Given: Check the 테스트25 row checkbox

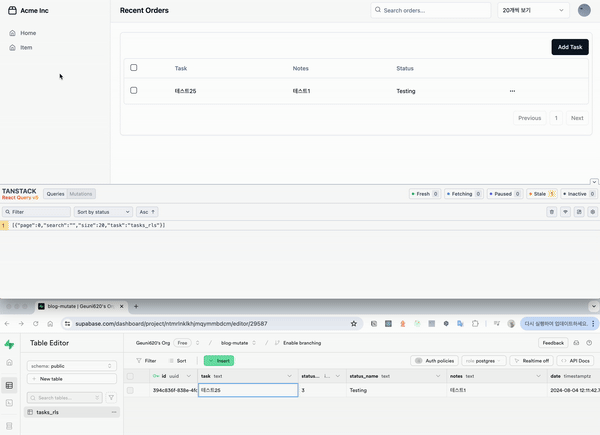Looking at the screenshot, I should (x=134, y=91).
